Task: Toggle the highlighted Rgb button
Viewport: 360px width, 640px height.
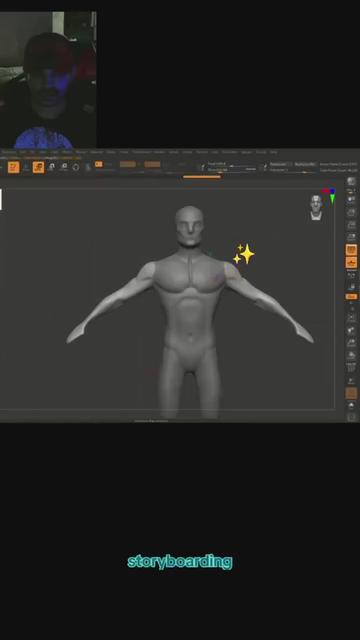Action: coord(128,164)
